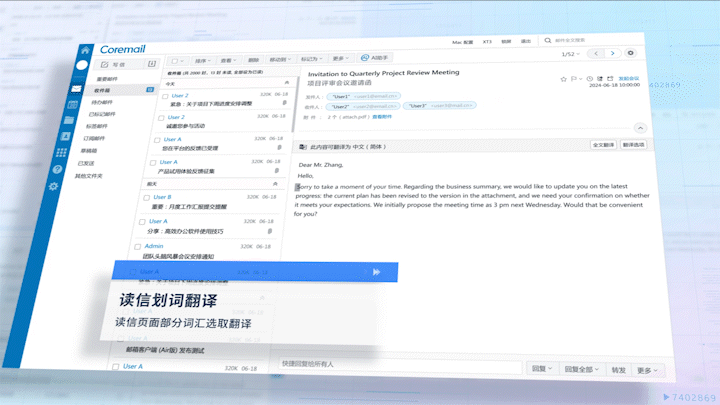Star the opened email
The height and width of the screenshot is (405, 720).
(562, 78)
